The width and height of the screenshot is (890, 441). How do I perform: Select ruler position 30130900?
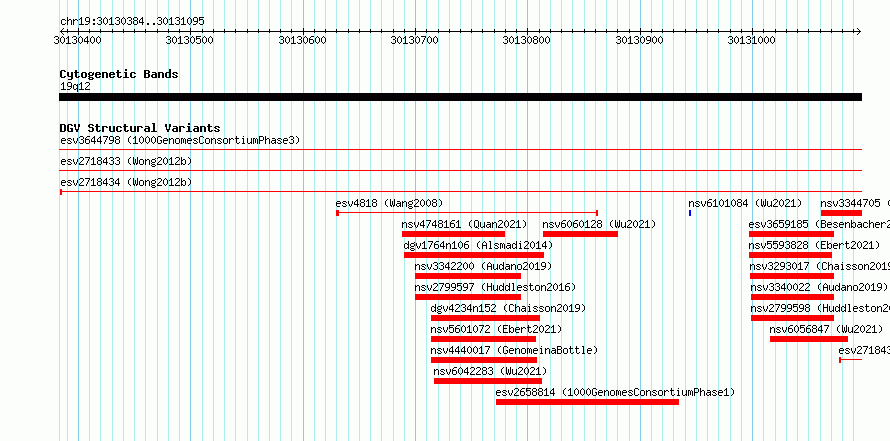point(639,40)
